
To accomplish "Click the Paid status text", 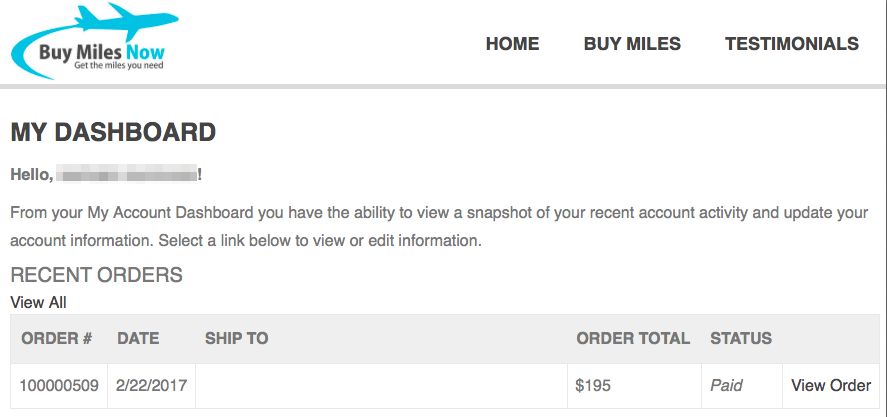I will pos(726,386).
